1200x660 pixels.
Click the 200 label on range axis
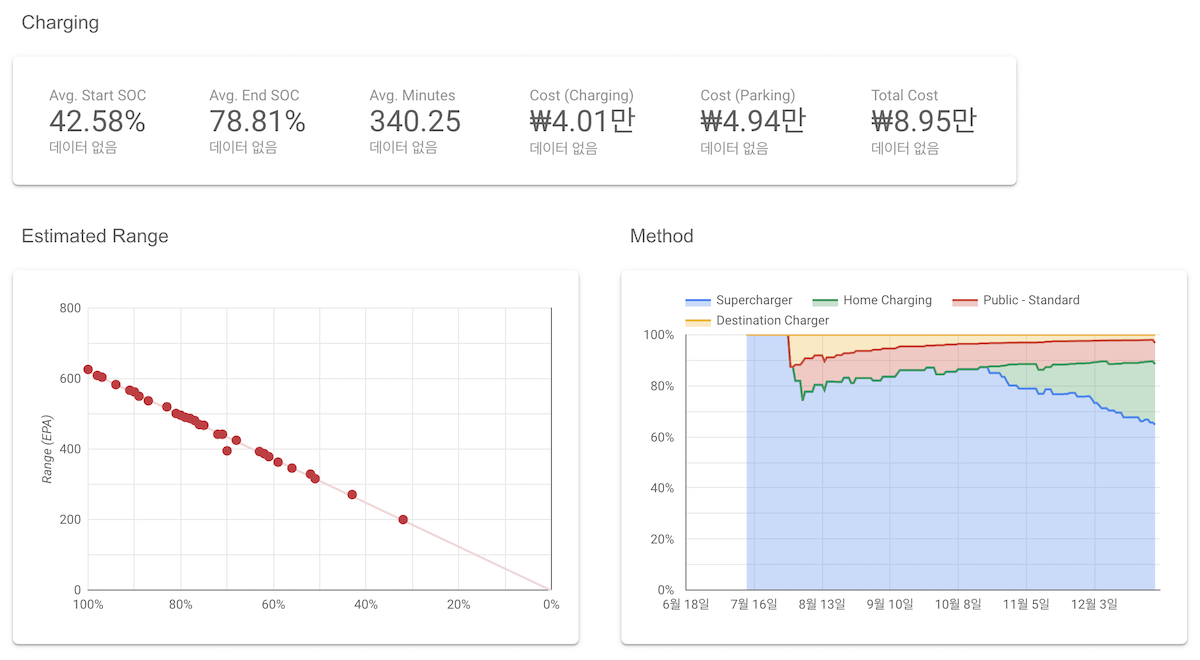point(70,520)
